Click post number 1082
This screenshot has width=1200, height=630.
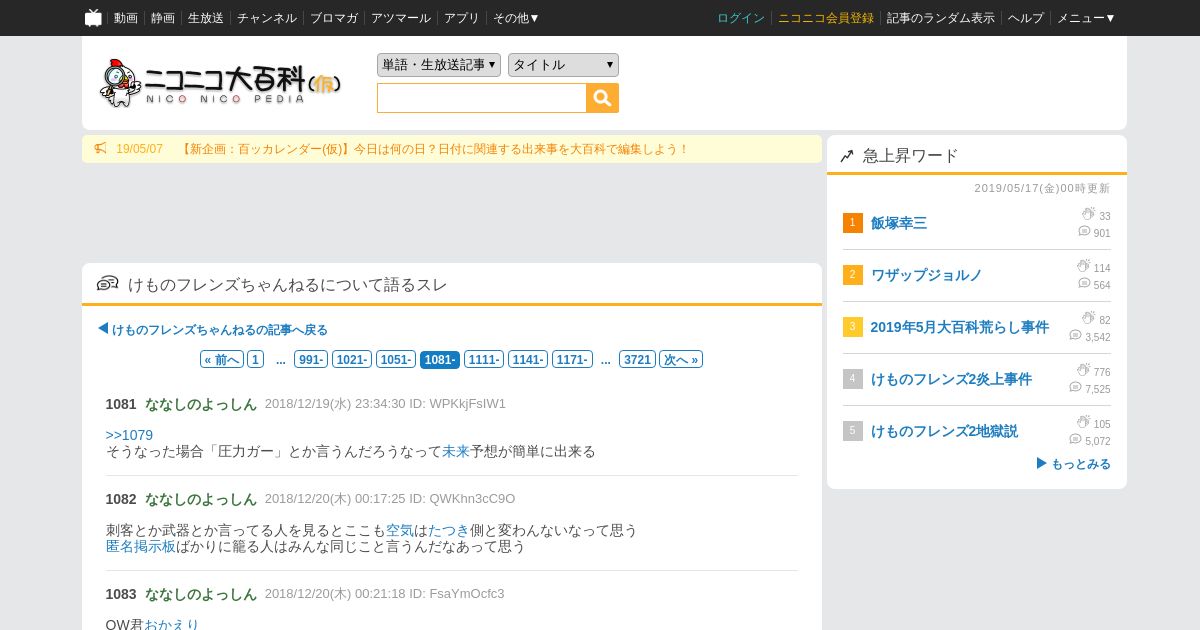point(121,499)
